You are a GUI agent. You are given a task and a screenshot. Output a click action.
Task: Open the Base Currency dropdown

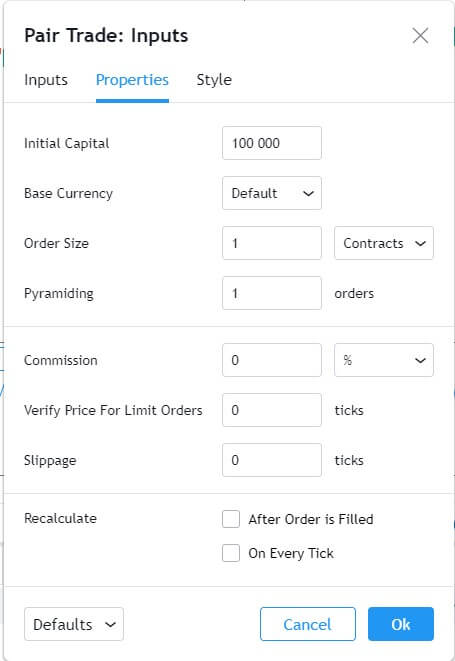pyautogui.click(x=272, y=193)
